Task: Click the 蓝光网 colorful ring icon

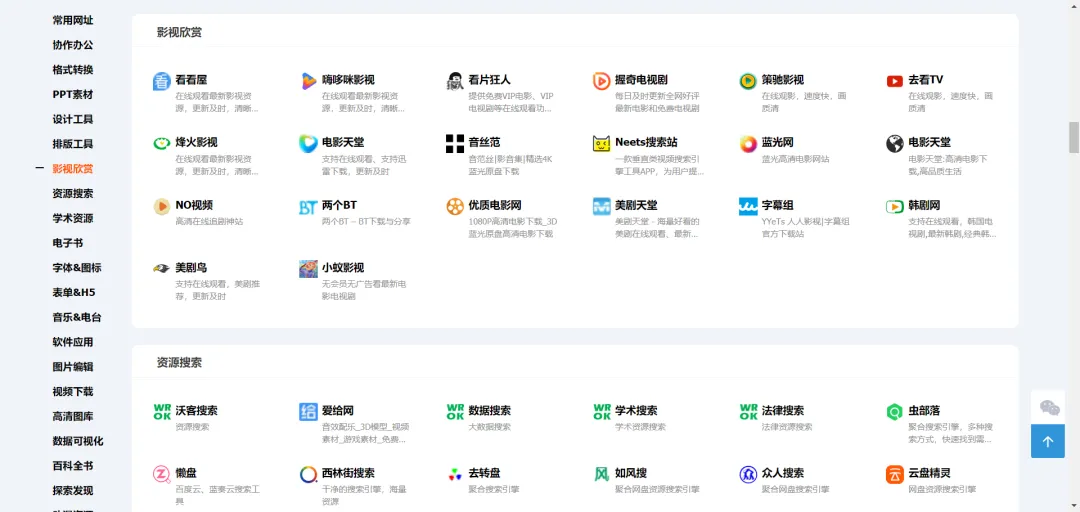Action: point(748,144)
